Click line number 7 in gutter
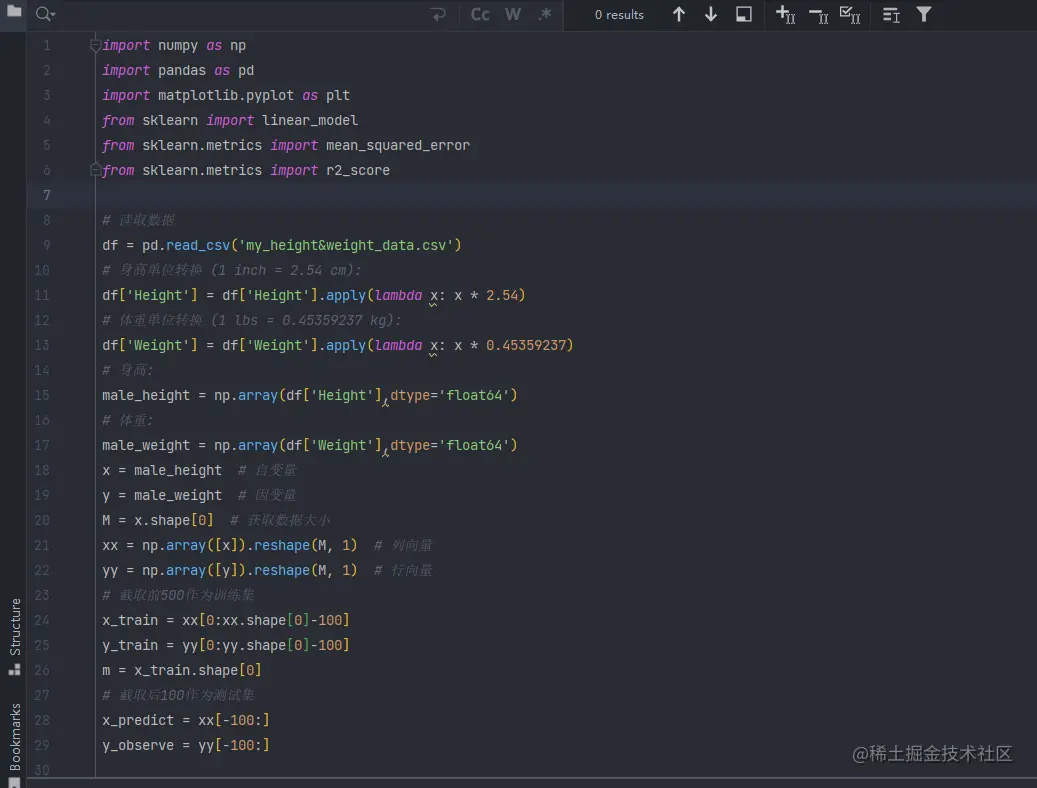This screenshot has width=1037, height=788. coord(46,195)
